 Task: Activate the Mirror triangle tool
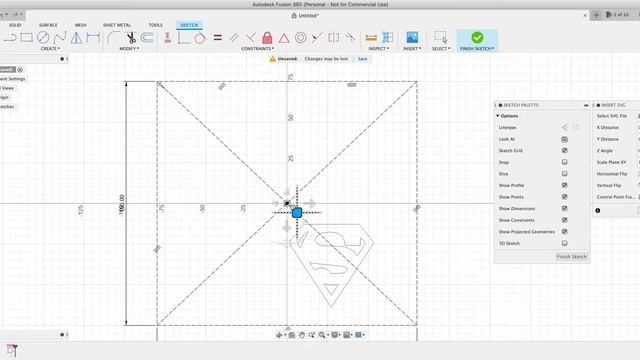point(76,38)
